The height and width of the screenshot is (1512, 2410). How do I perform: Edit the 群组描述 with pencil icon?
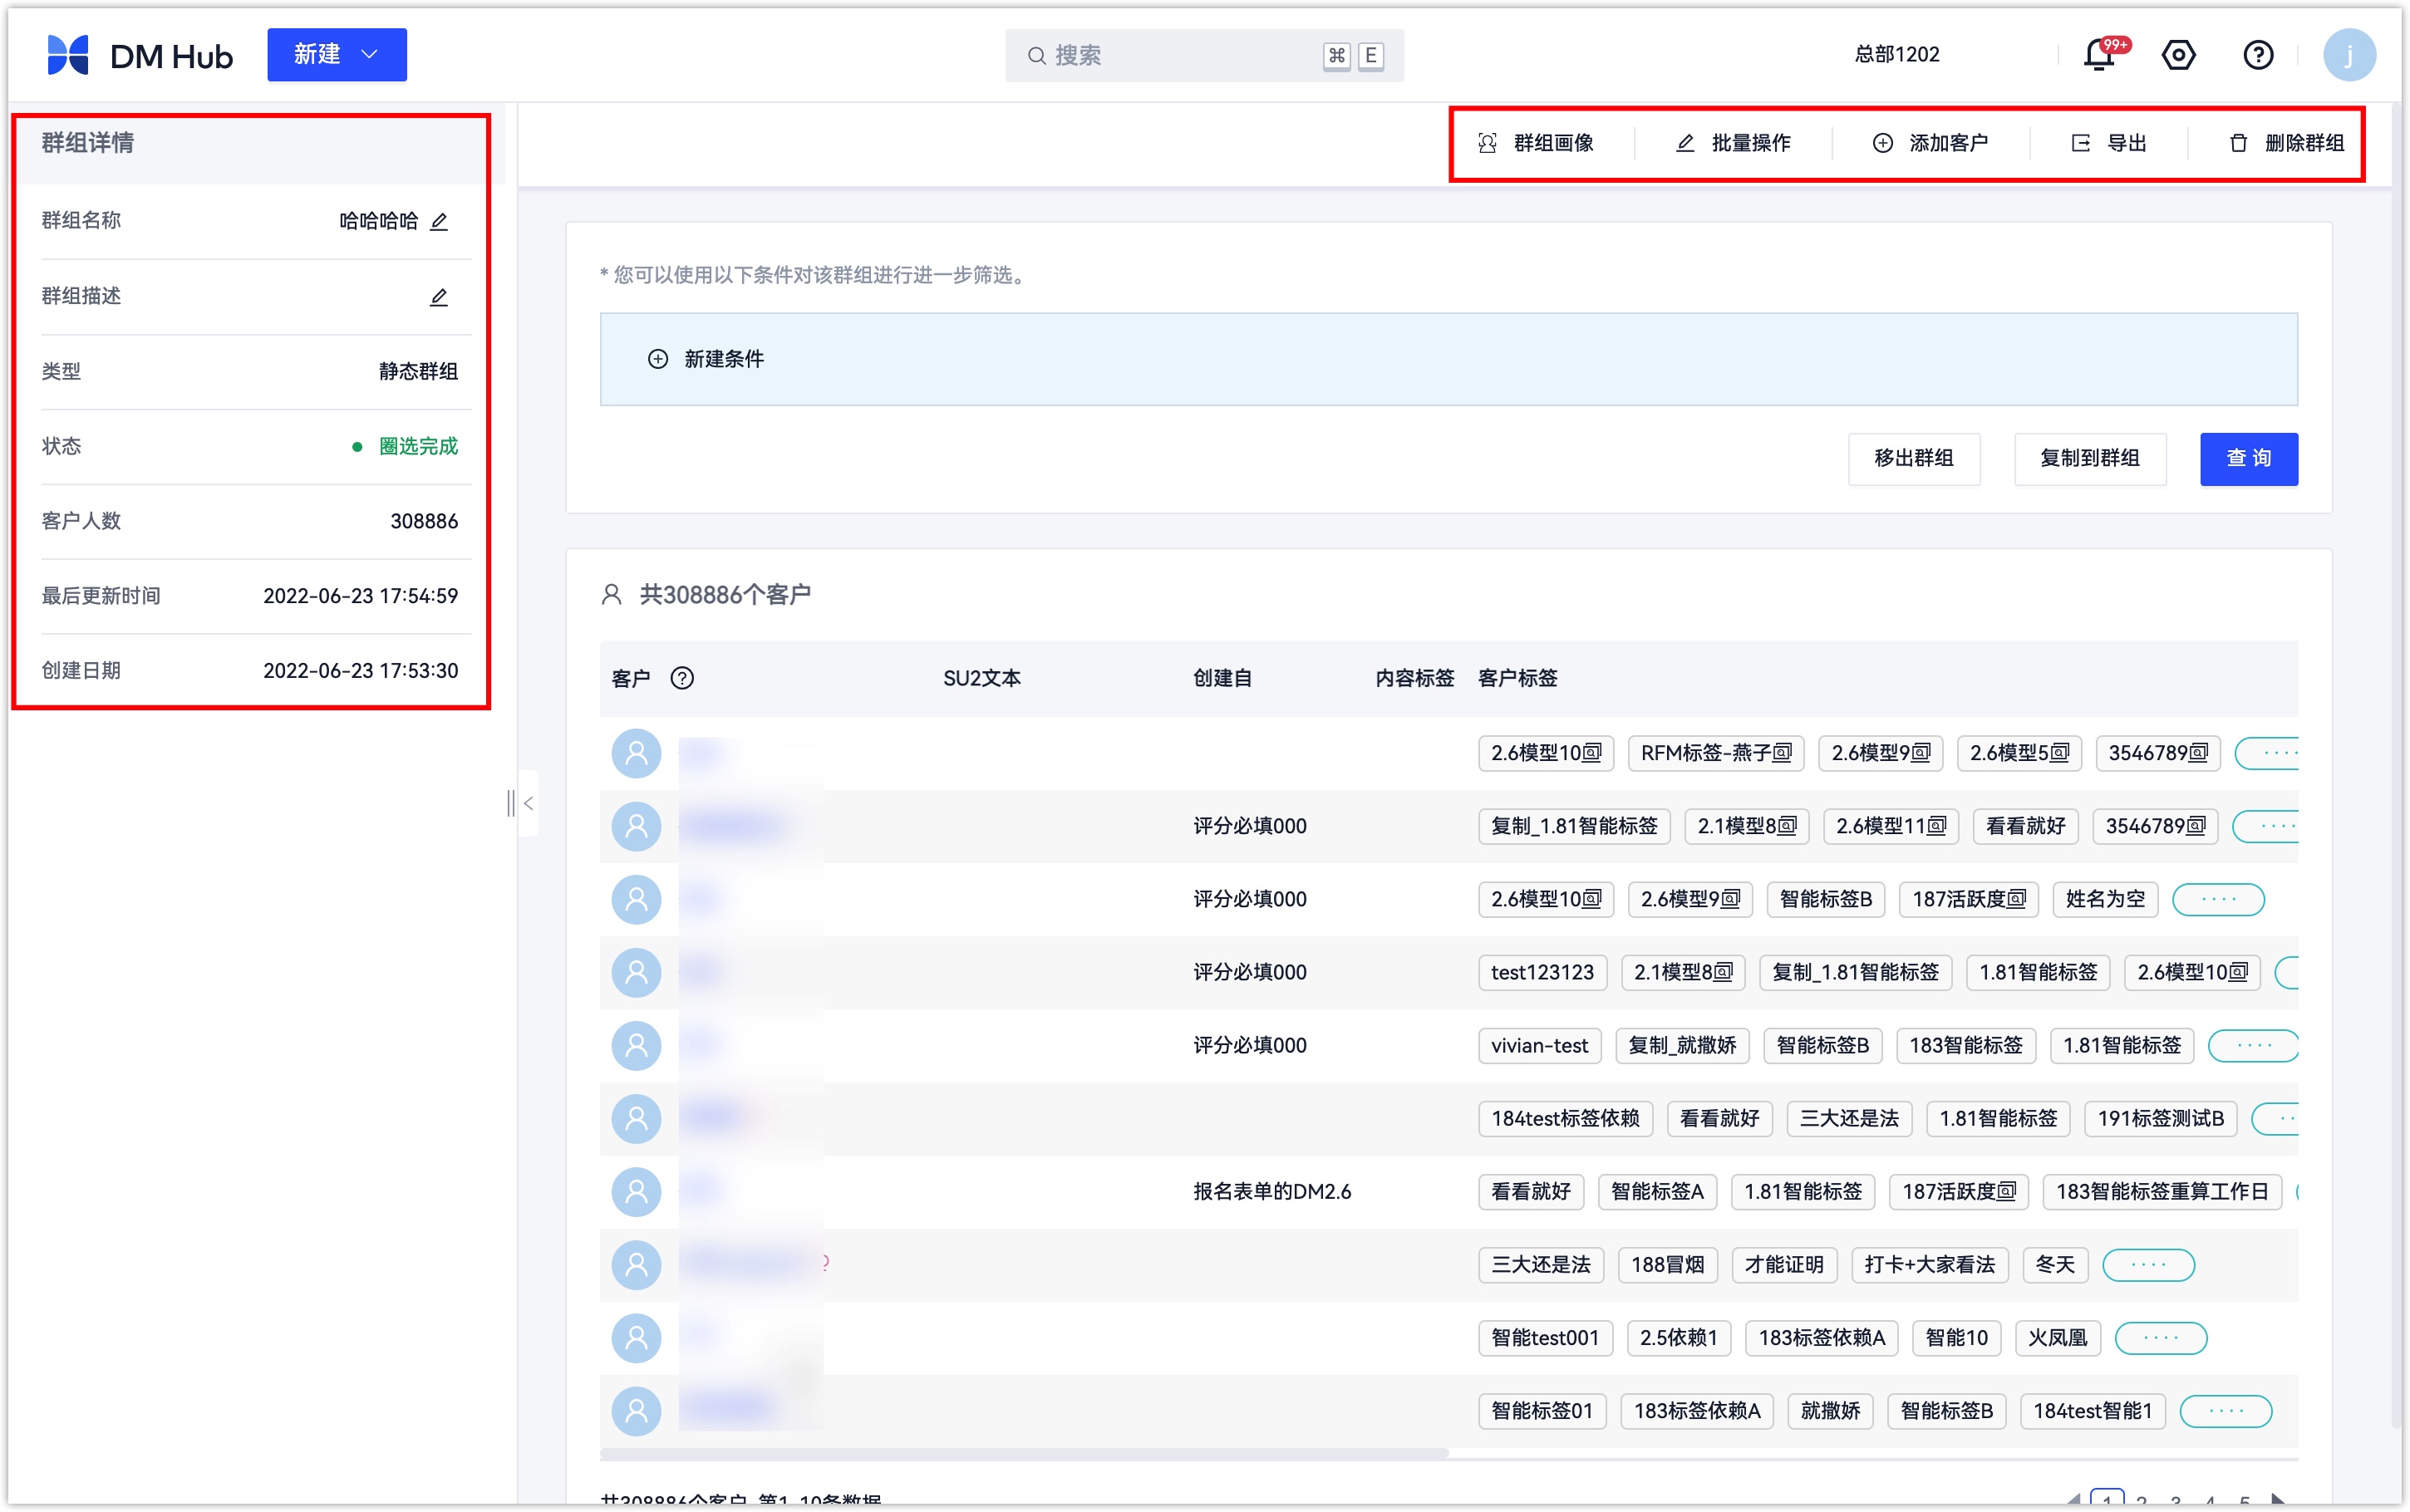[439, 297]
